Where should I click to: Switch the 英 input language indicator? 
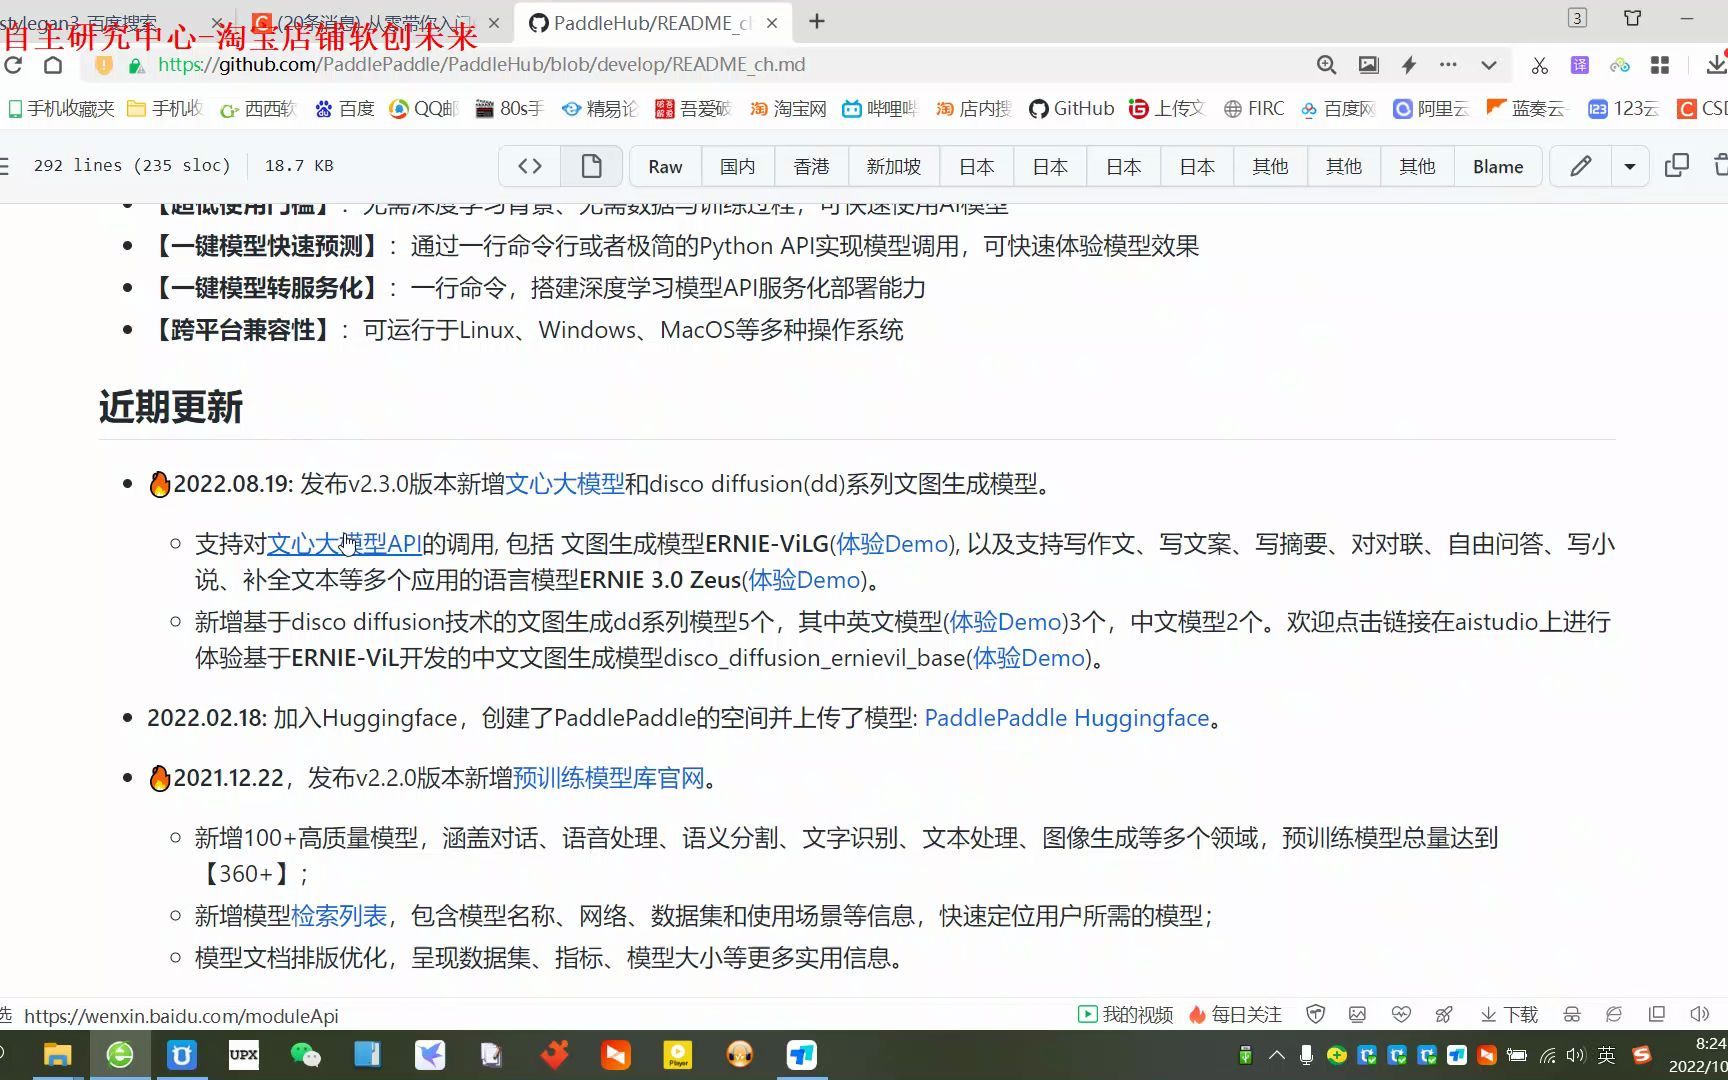point(1607,1055)
